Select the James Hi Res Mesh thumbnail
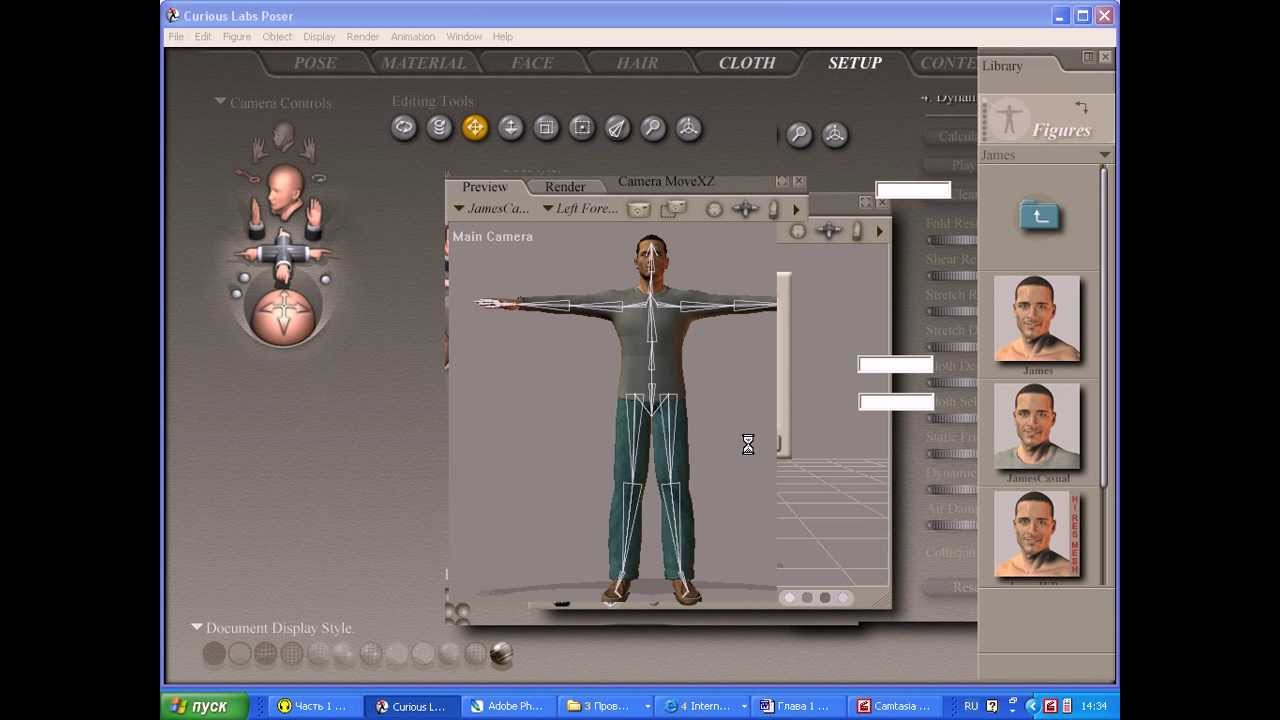Image resolution: width=1280 pixels, height=720 pixels. click(1037, 534)
